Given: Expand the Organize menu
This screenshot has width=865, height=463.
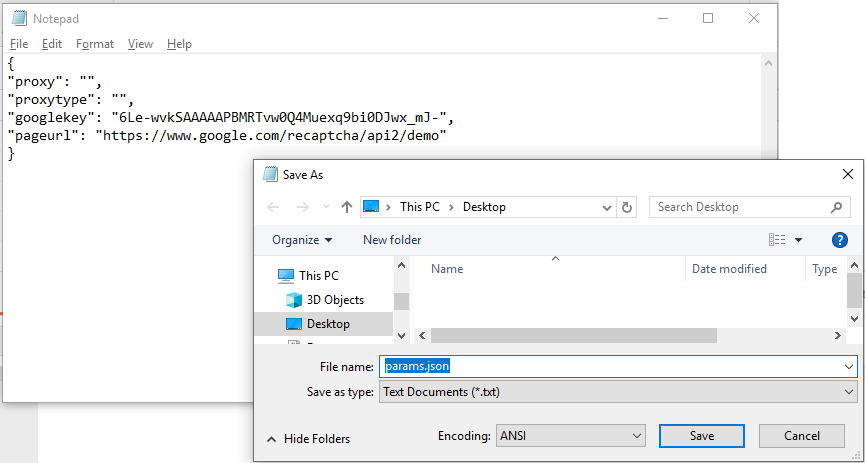Looking at the screenshot, I should (x=302, y=240).
